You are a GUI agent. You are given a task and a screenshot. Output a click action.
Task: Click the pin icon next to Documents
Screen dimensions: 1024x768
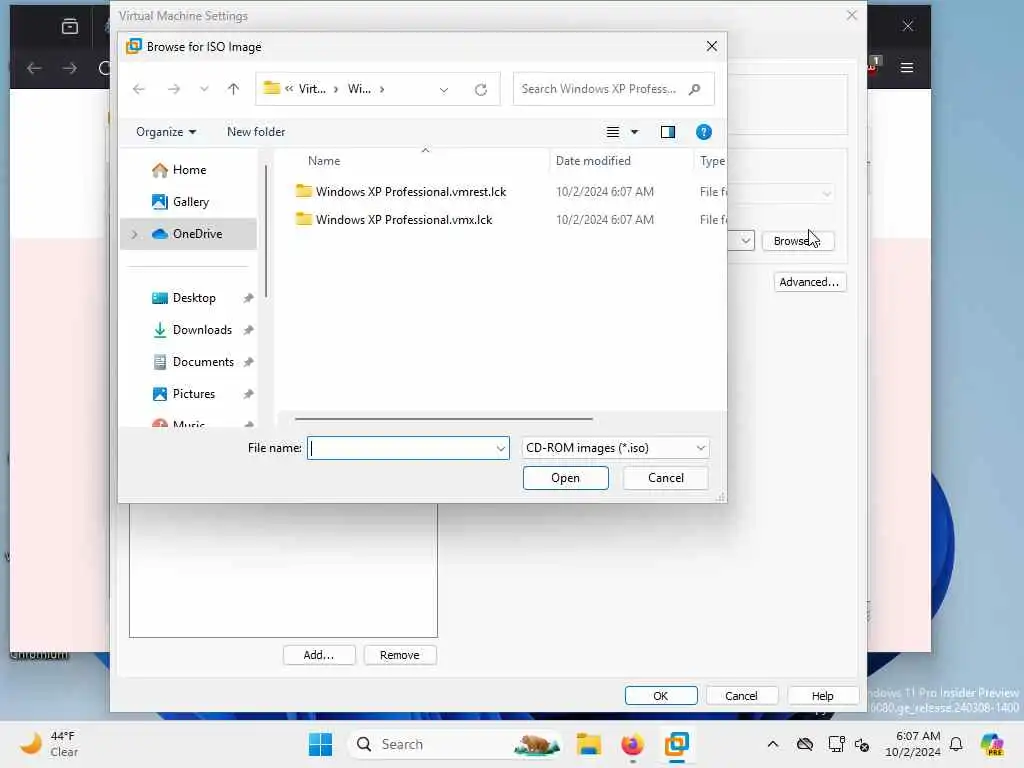[248, 362]
